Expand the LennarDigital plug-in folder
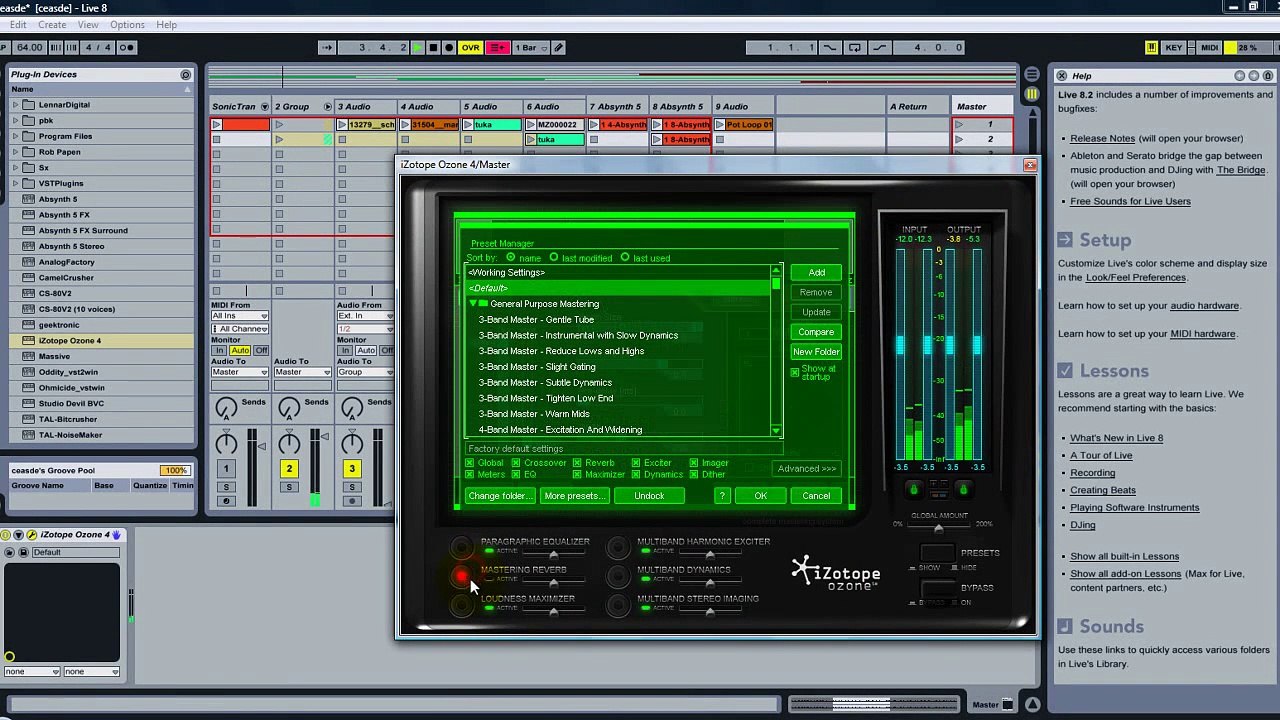Screen dimensions: 1280x720 pyautogui.click(x=16, y=105)
